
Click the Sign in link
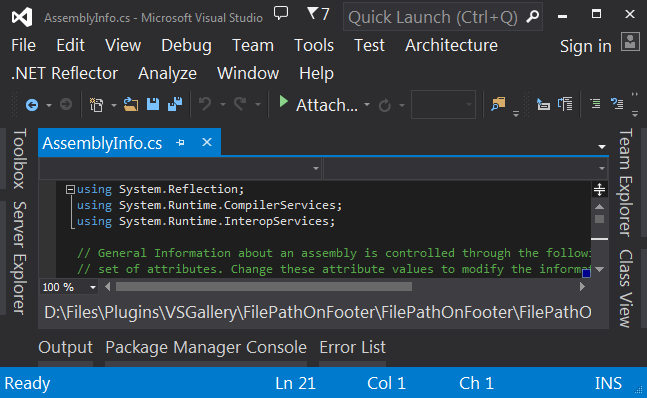[586, 46]
